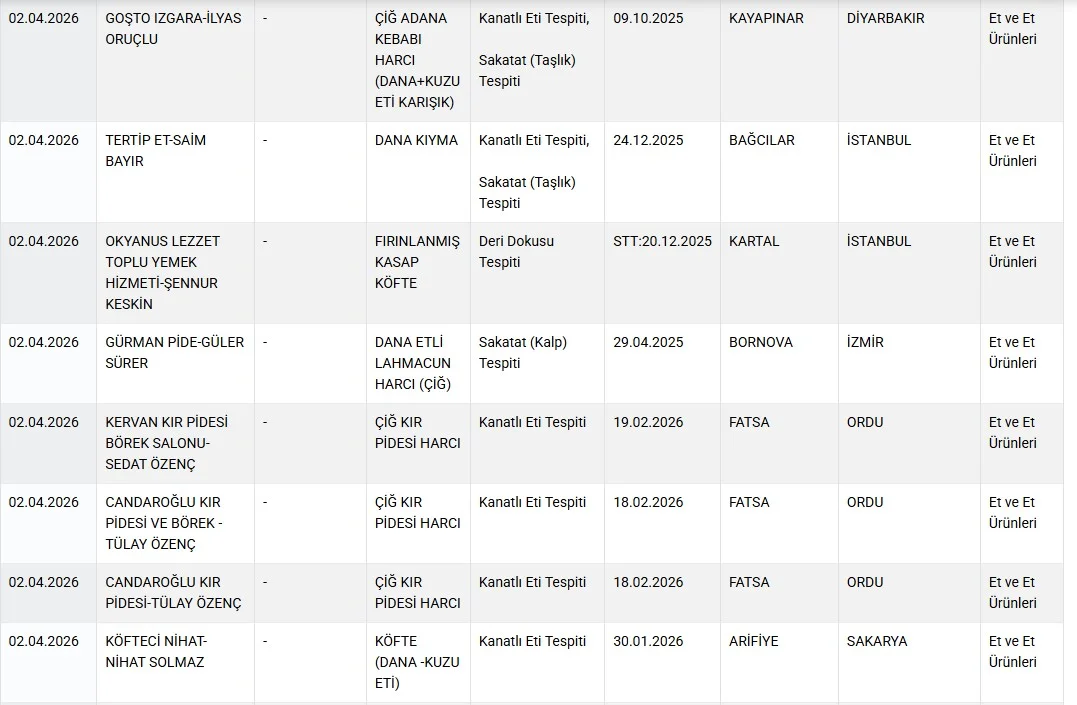Select KÖFTECİ NİHAT-NİHAT SOLMAZ firm cell
The width and height of the screenshot is (1077, 705).
pos(156,651)
